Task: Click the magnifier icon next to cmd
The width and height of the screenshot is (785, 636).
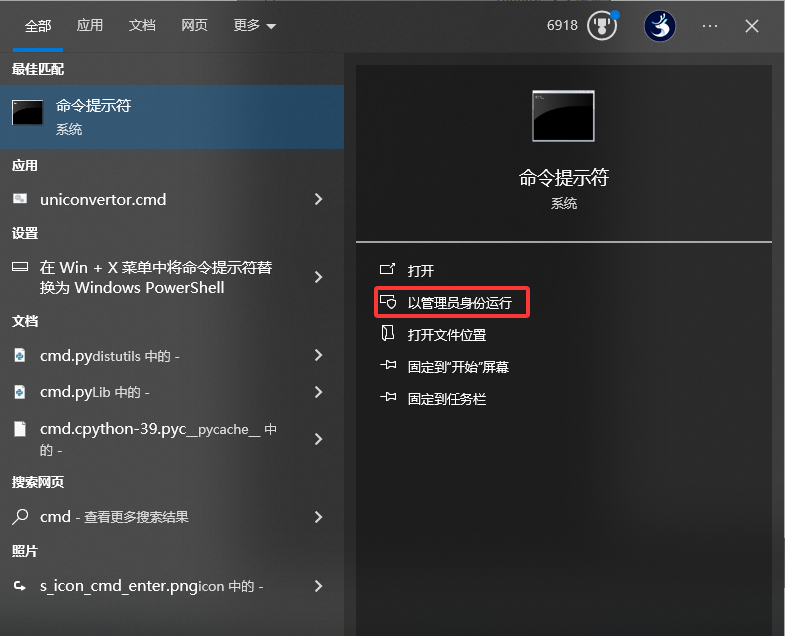Action: click(x=20, y=516)
